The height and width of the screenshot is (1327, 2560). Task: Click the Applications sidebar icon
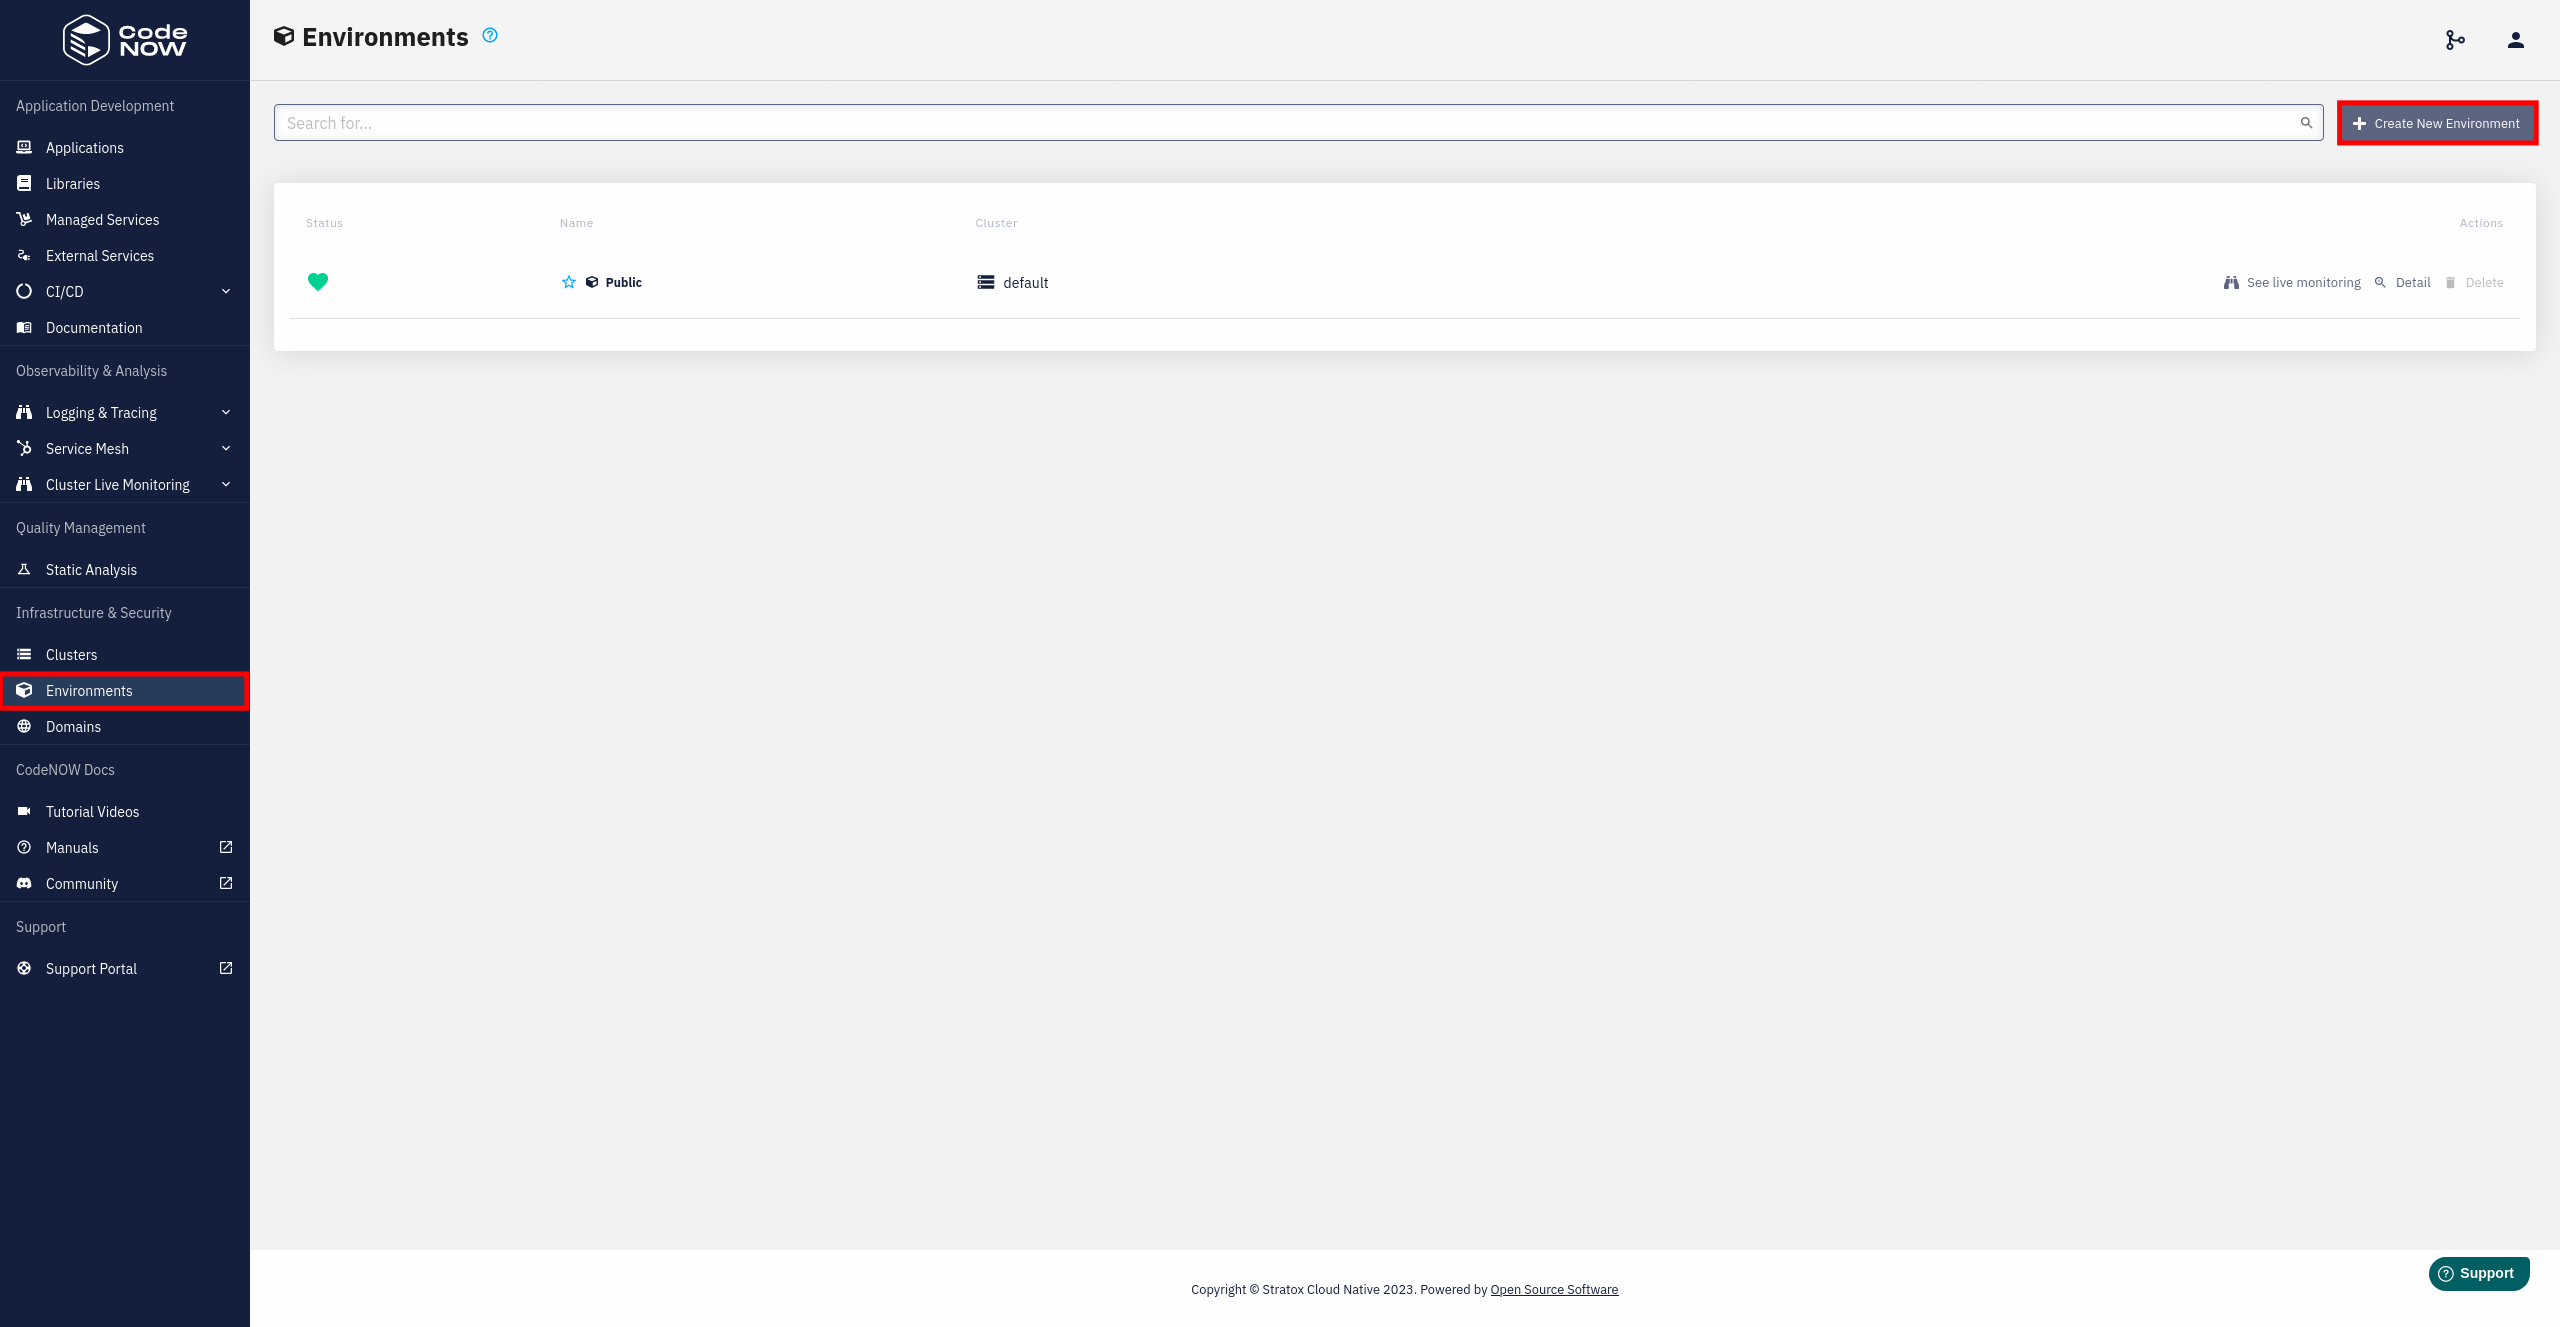click(24, 147)
